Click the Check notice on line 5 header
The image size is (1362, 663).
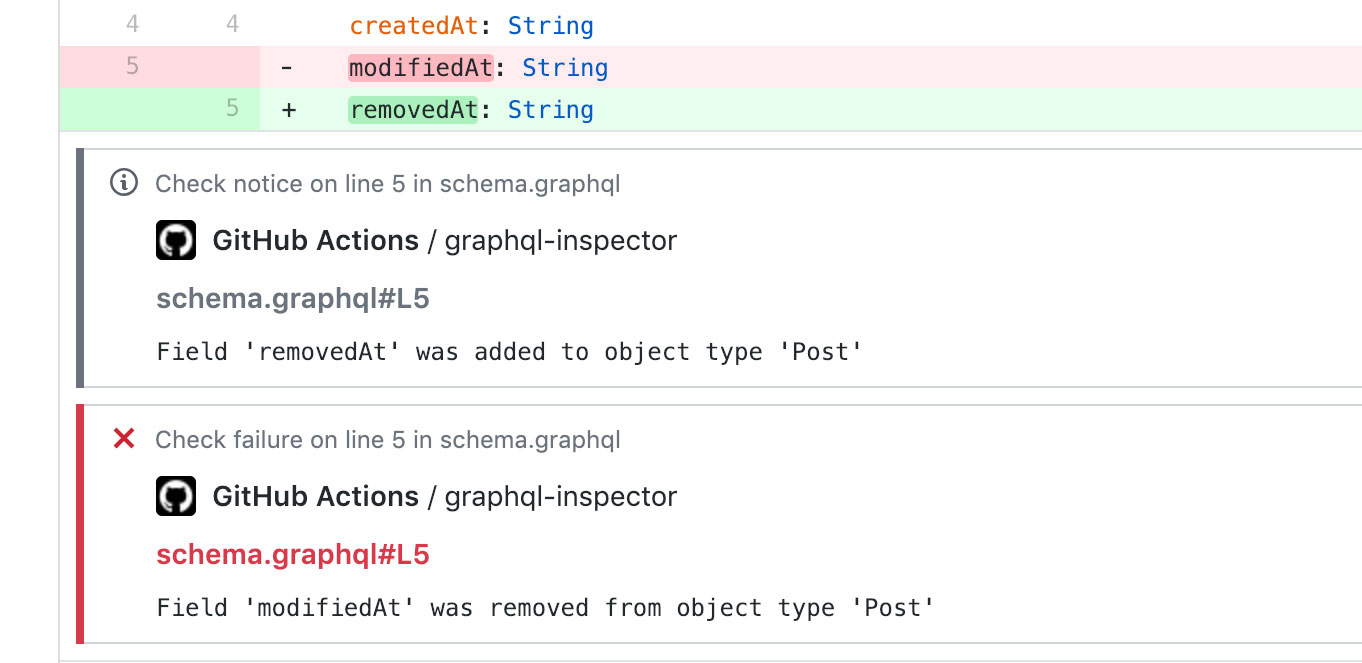387,183
